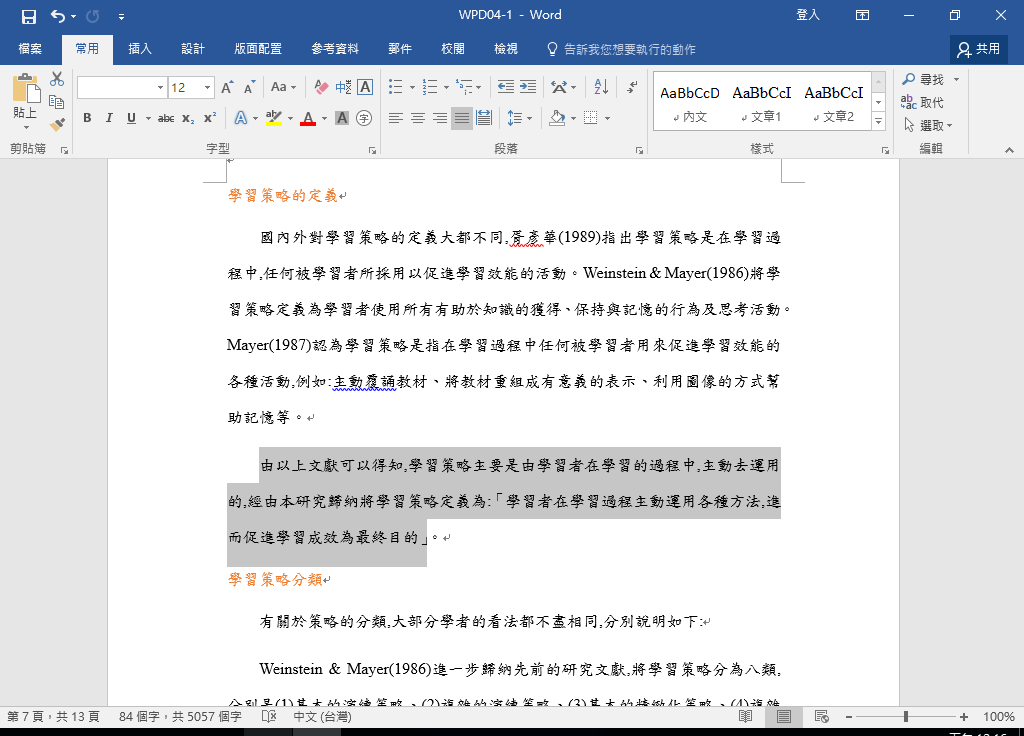Apply distributed alignment
This screenshot has width=1024, height=736.
[484, 118]
